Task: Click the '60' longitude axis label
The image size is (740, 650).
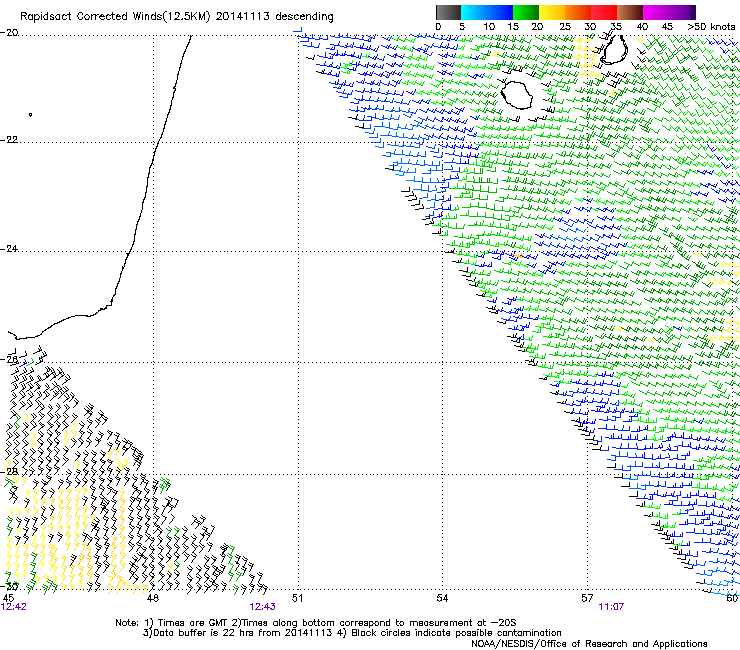Action: pyautogui.click(x=732, y=598)
